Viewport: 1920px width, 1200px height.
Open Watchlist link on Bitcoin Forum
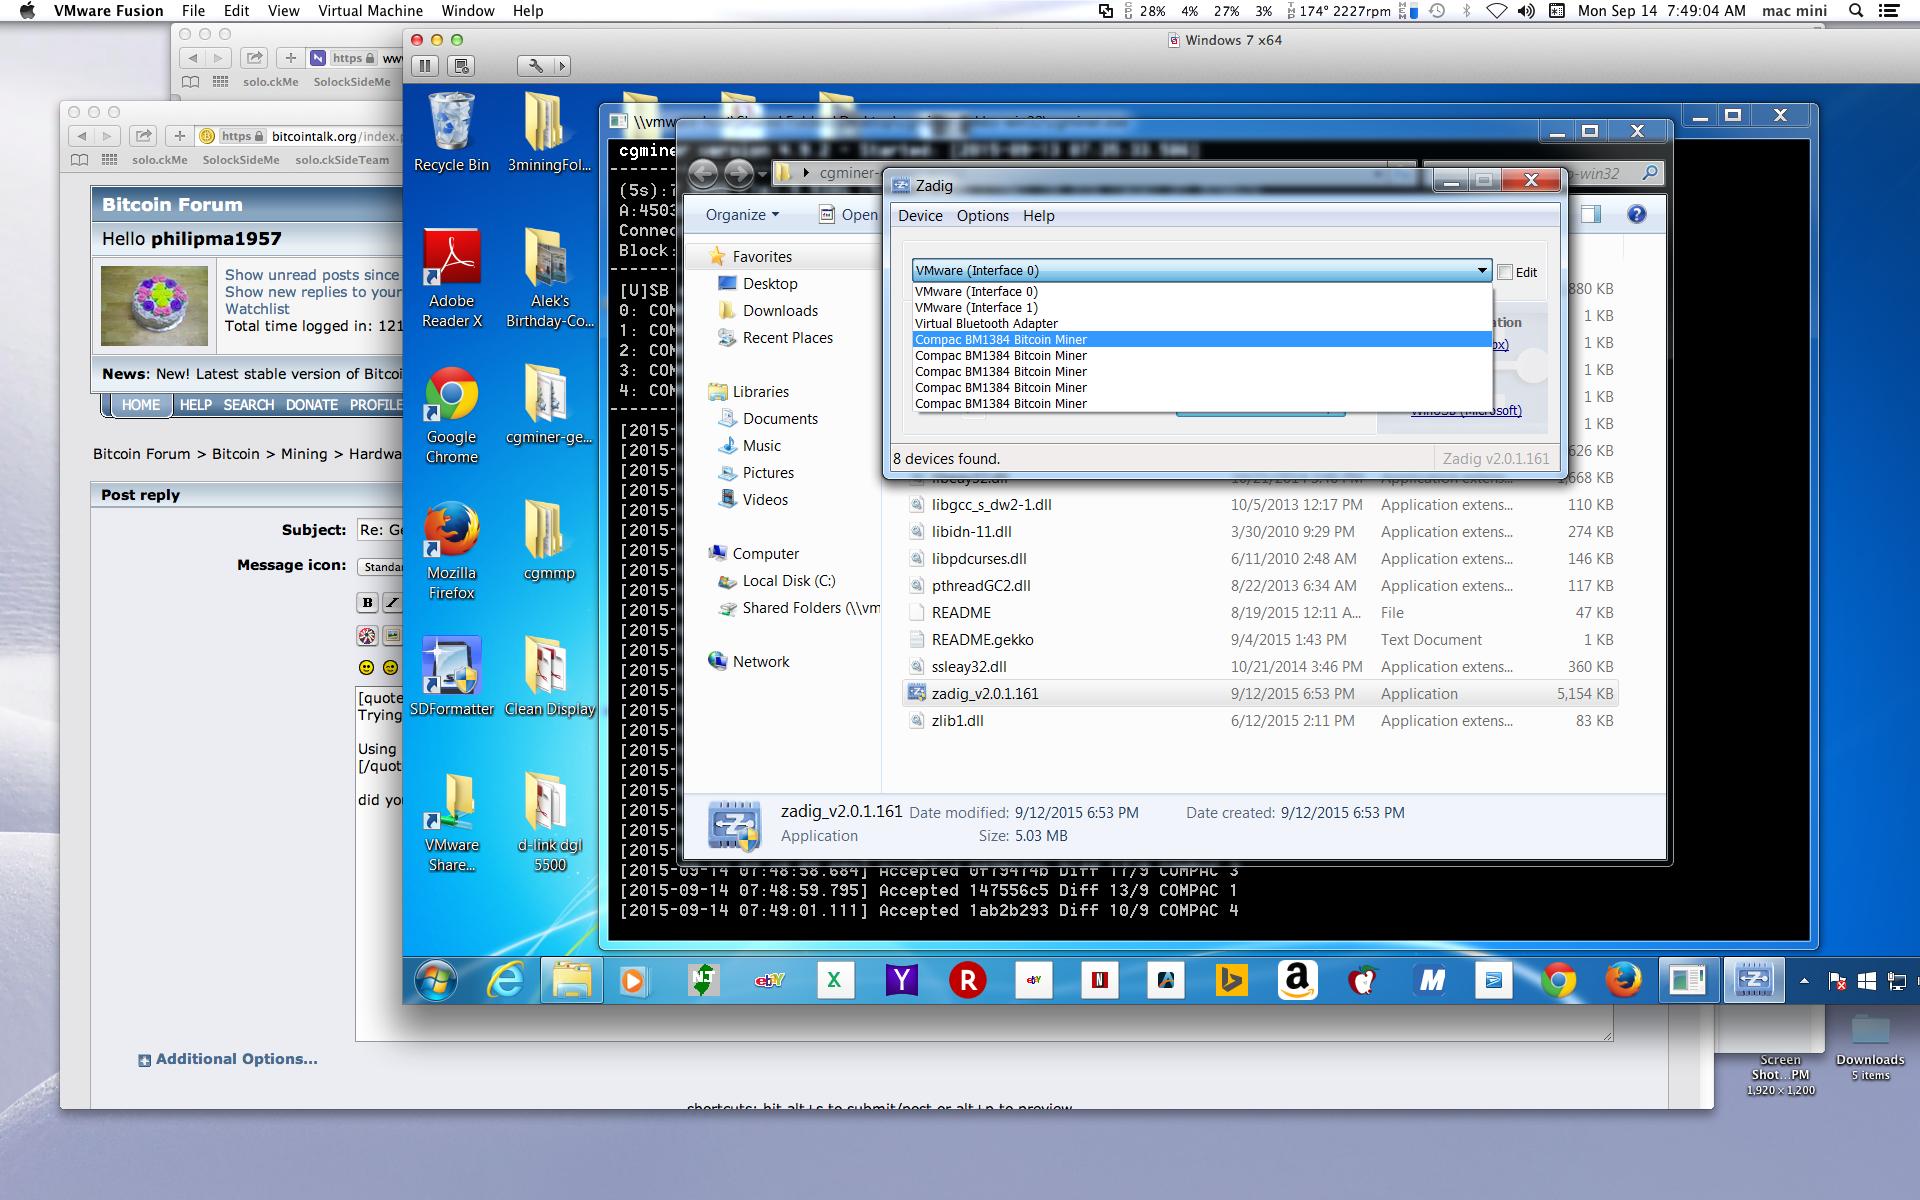[x=257, y=309]
